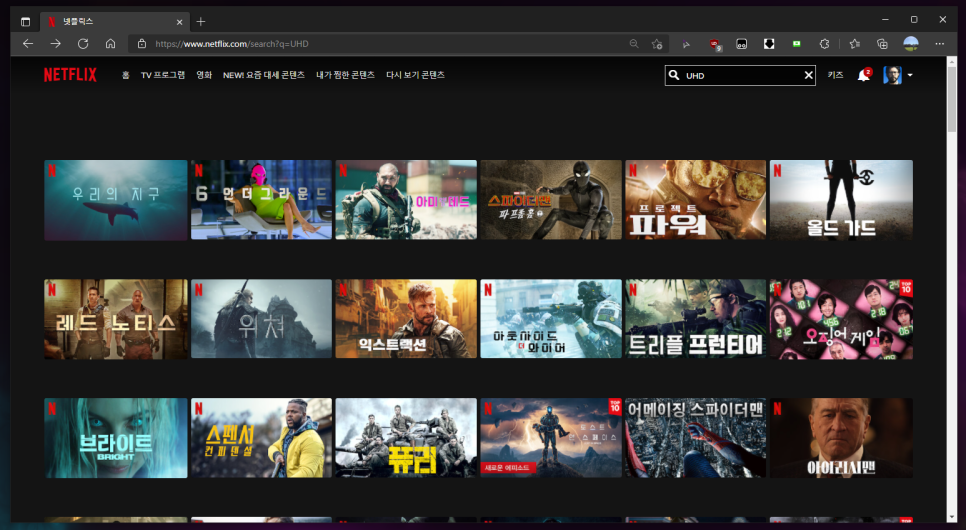The height and width of the screenshot is (530, 966).
Task: Open the Extensions puzzle icon
Action: pos(824,44)
